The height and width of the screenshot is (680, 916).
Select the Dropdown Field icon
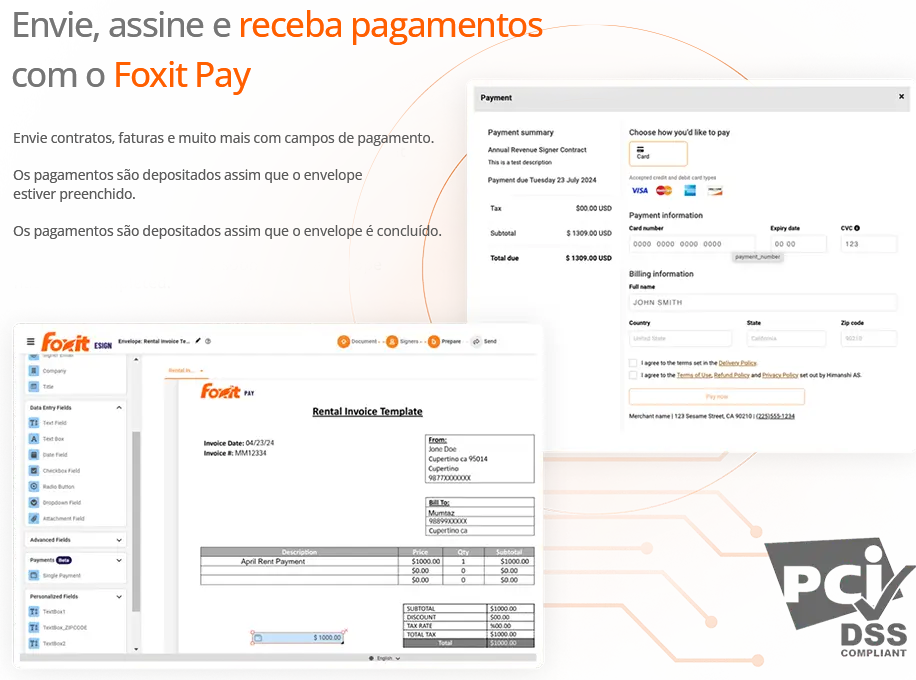coord(34,502)
